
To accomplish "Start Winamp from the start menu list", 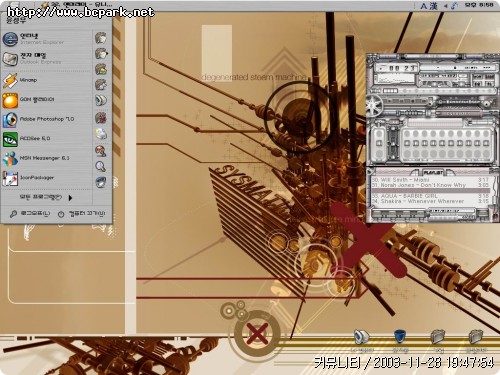I will 46,80.
